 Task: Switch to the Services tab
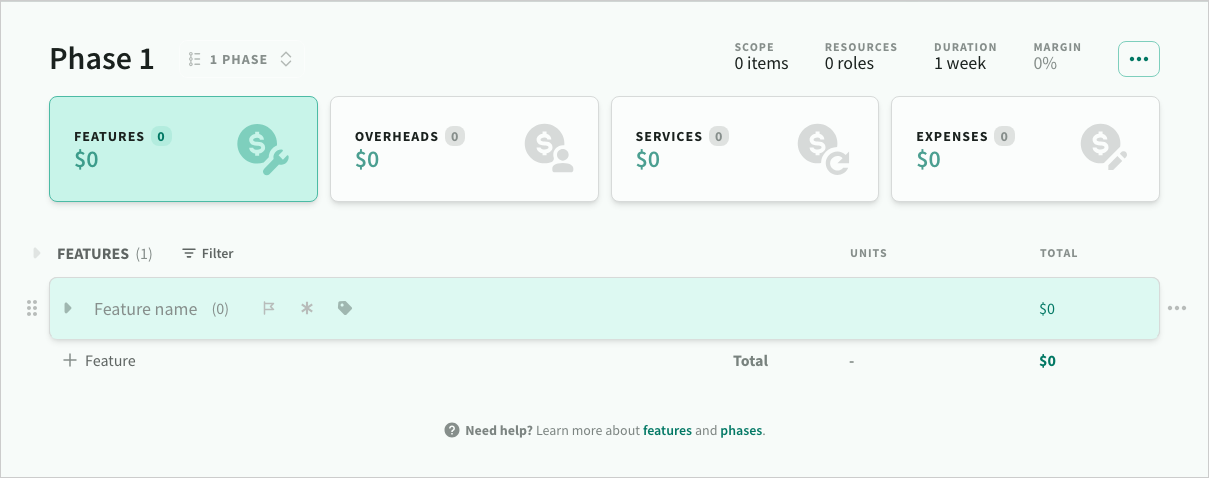click(745, 149)
